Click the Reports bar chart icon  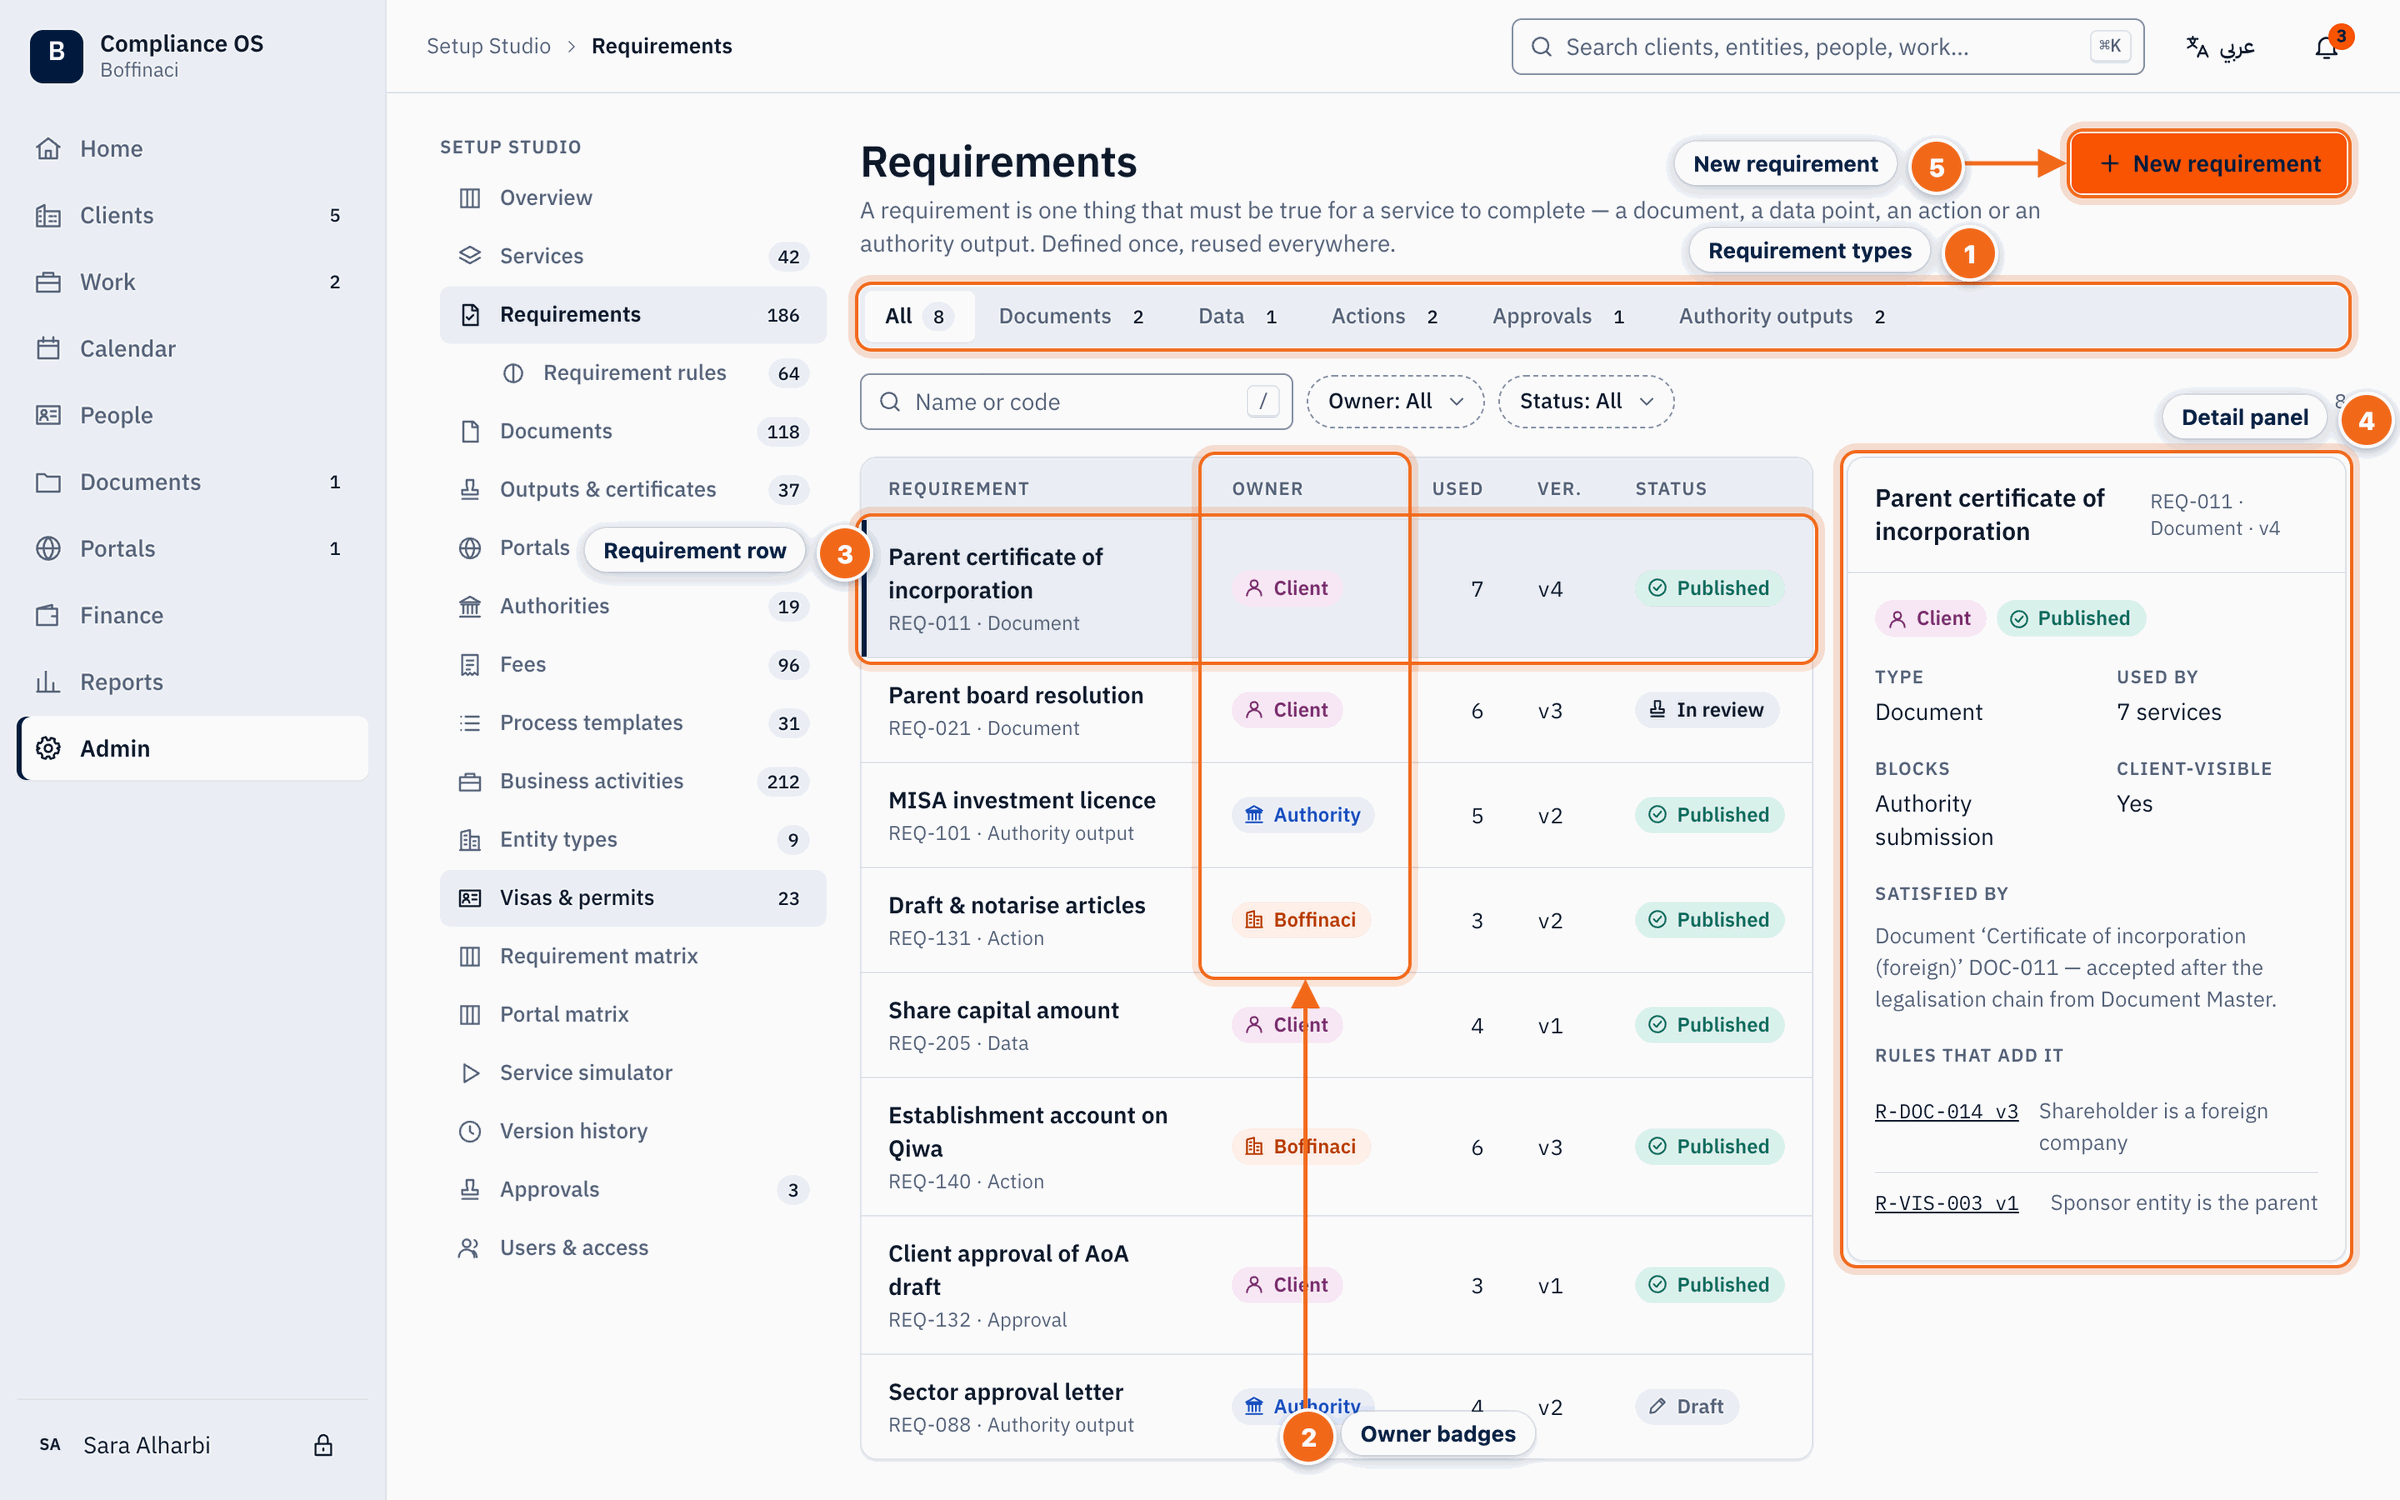point(48,682)
